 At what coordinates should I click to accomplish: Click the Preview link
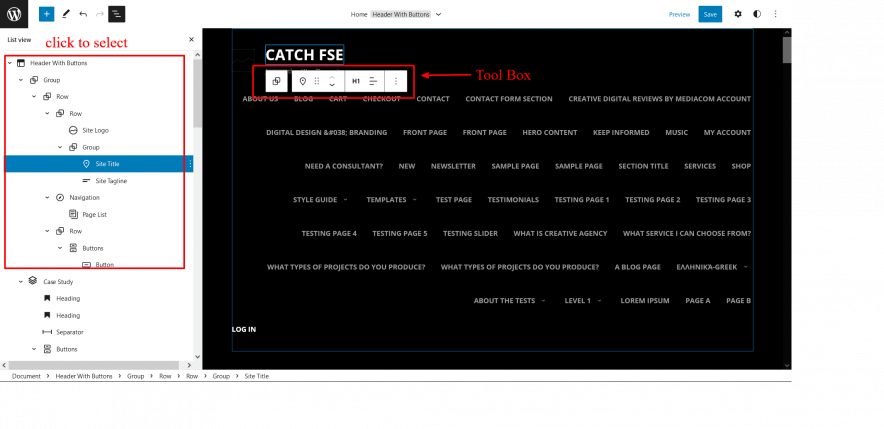click(679, 14)
